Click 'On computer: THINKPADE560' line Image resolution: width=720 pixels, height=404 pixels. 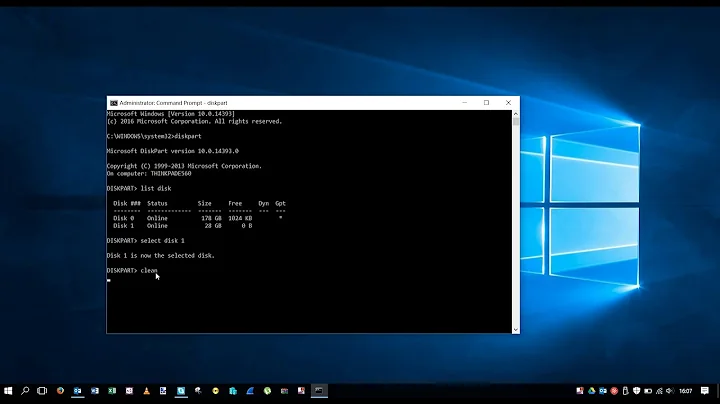coord(149,174)
